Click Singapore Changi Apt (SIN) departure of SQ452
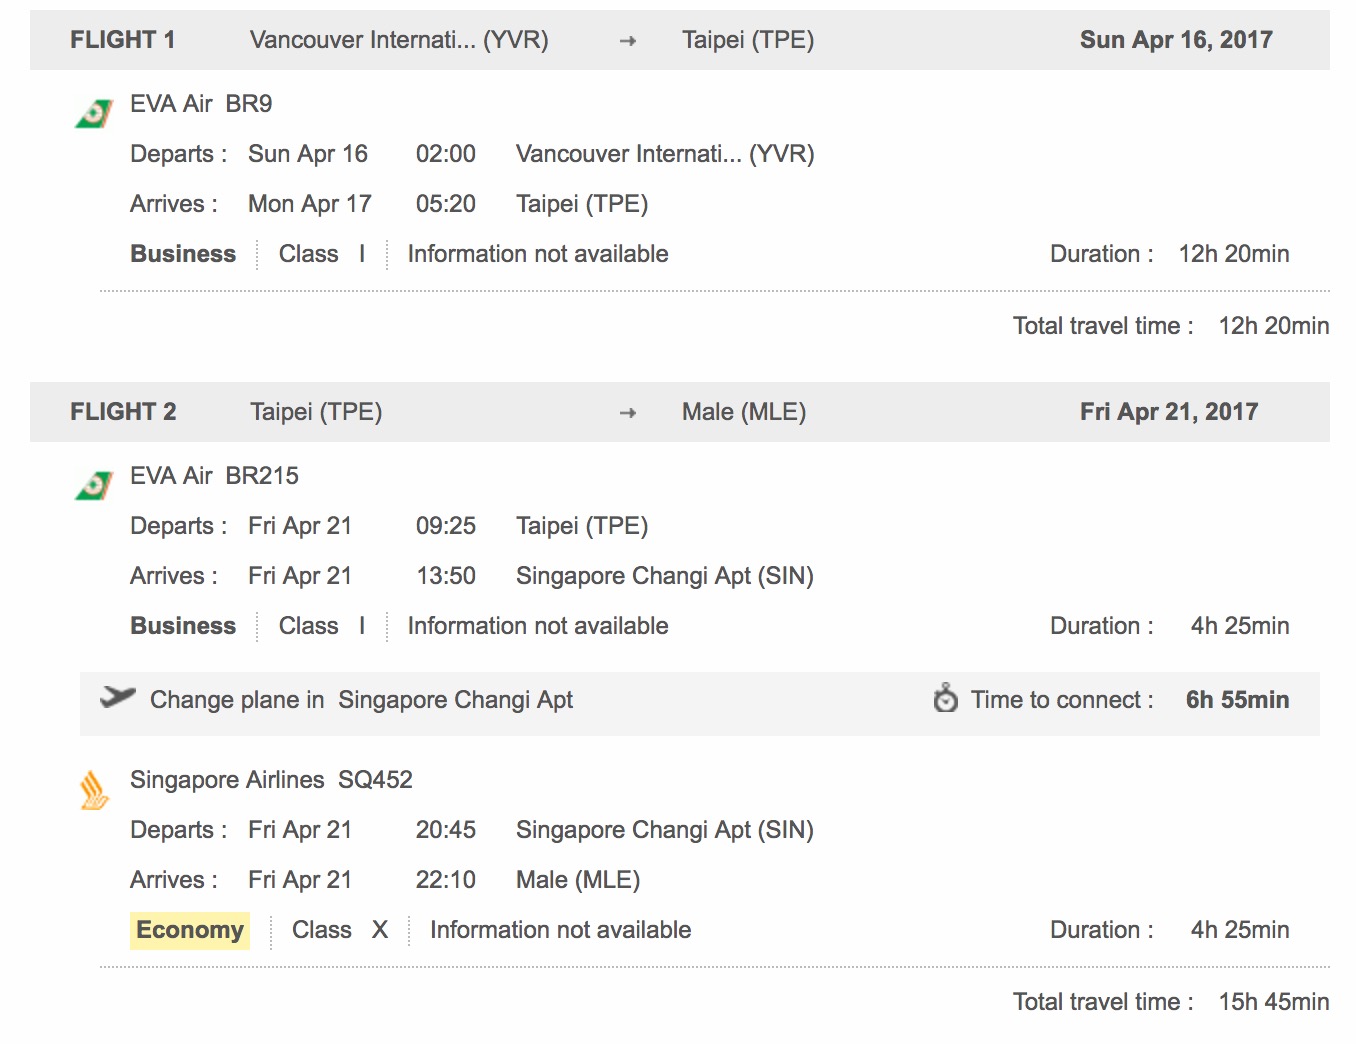 click(665, 830)
